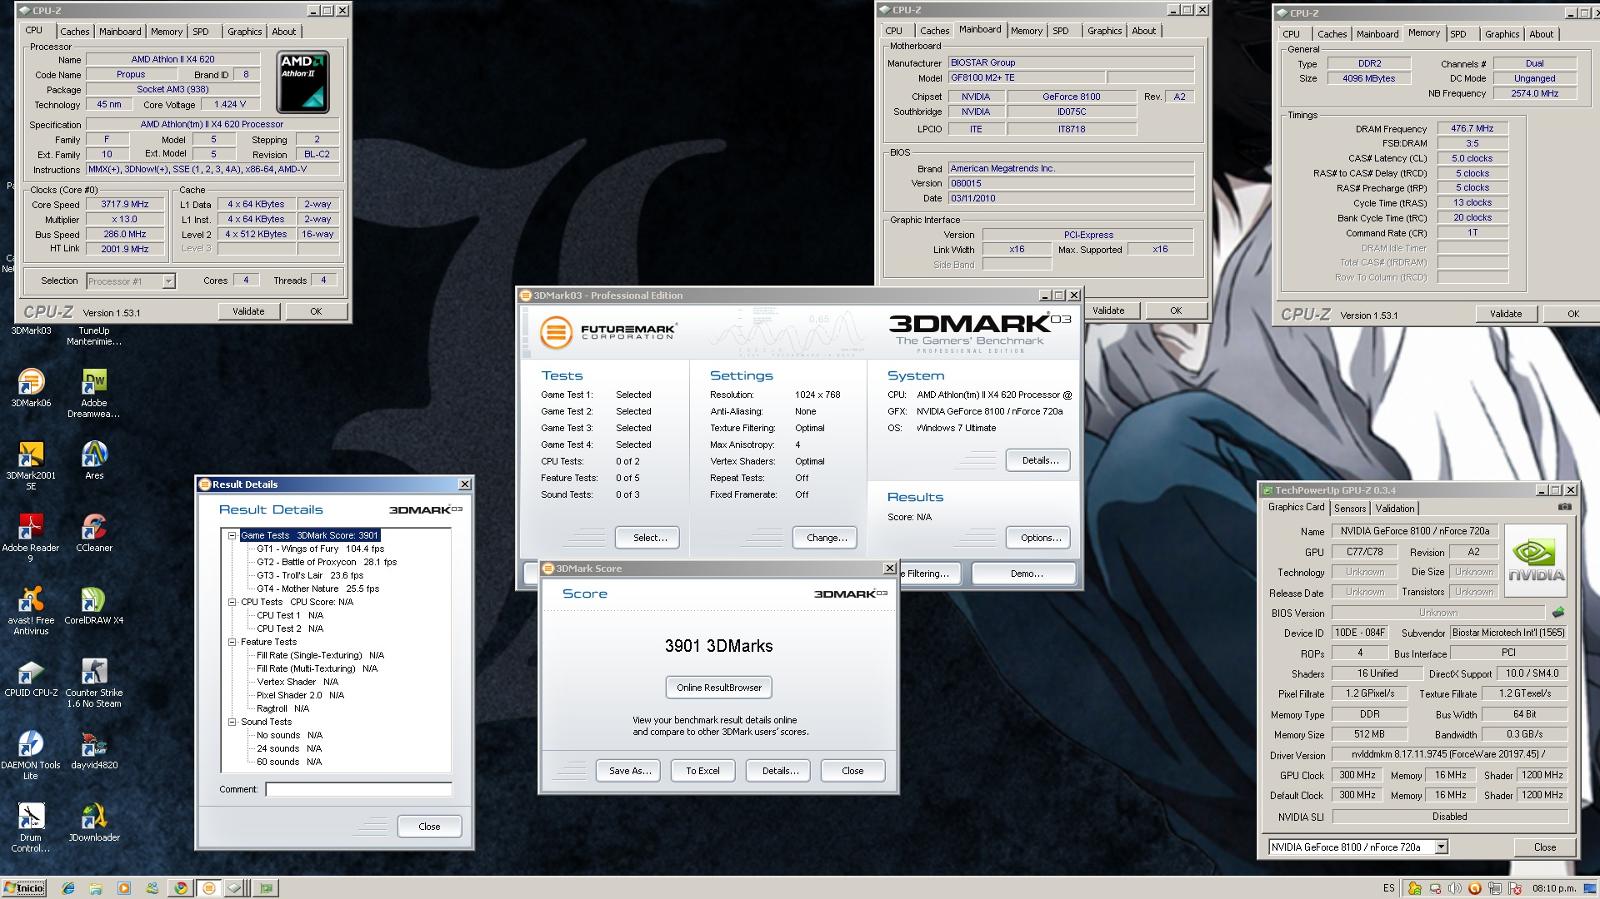Viewport: 1600px width, 899px height.
Task: Select GT3 - Troll's Lair result row
Action: point(310,575)
